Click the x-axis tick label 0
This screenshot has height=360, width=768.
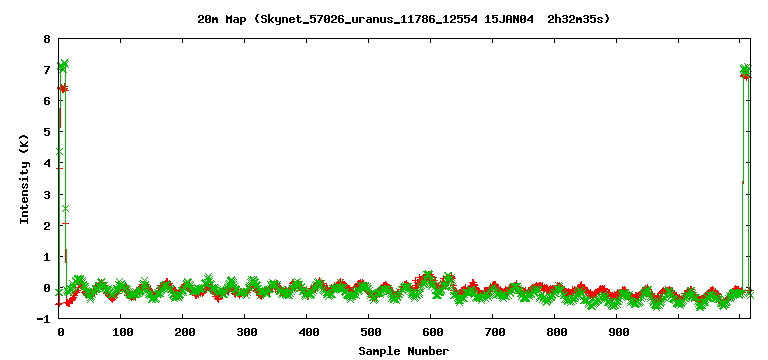click(61, 332)
